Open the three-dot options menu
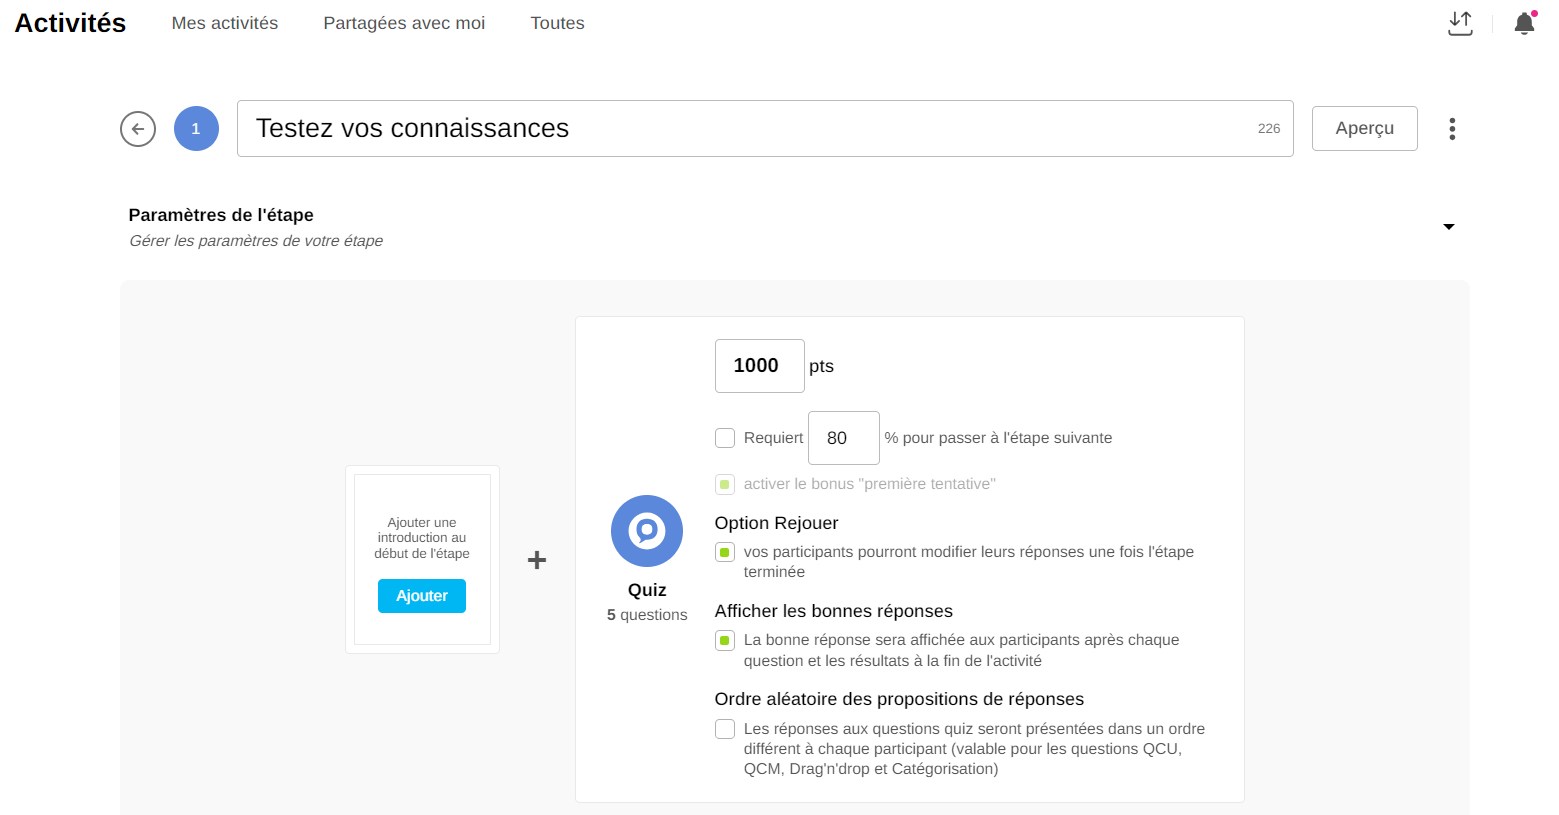 pos(1451,129)
